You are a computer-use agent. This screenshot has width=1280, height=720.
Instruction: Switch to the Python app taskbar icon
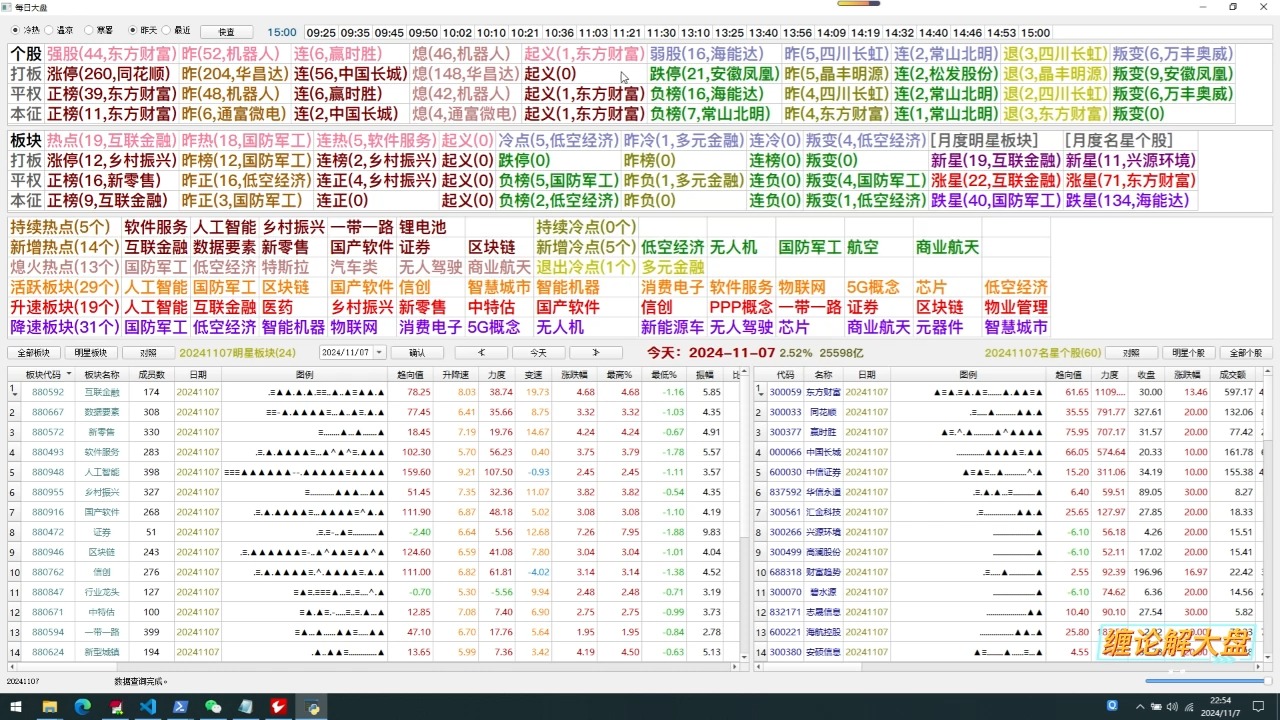point(312,706)
